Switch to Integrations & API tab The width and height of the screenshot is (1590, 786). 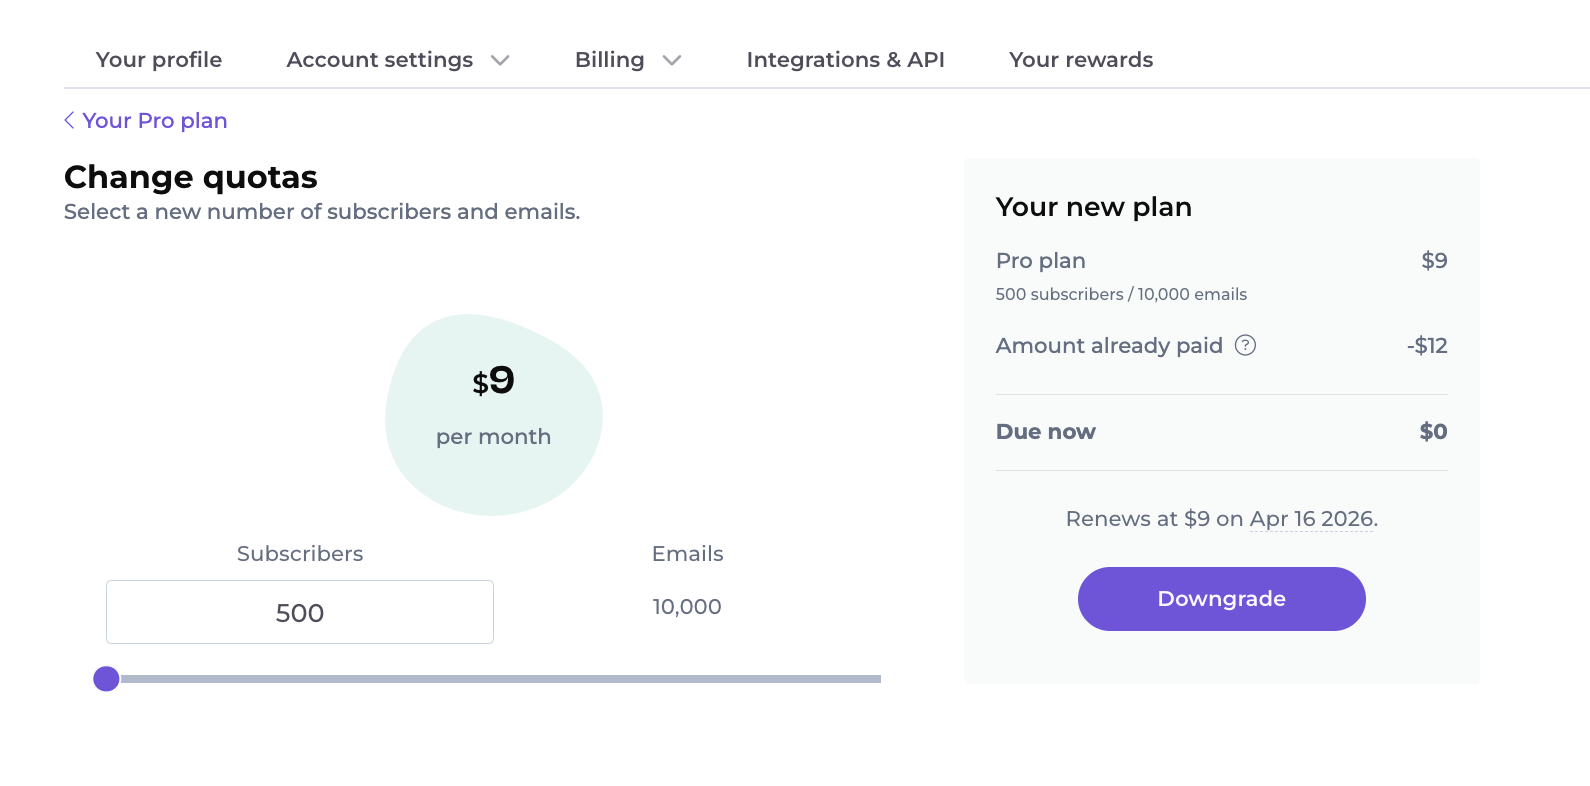pos(845,60)
